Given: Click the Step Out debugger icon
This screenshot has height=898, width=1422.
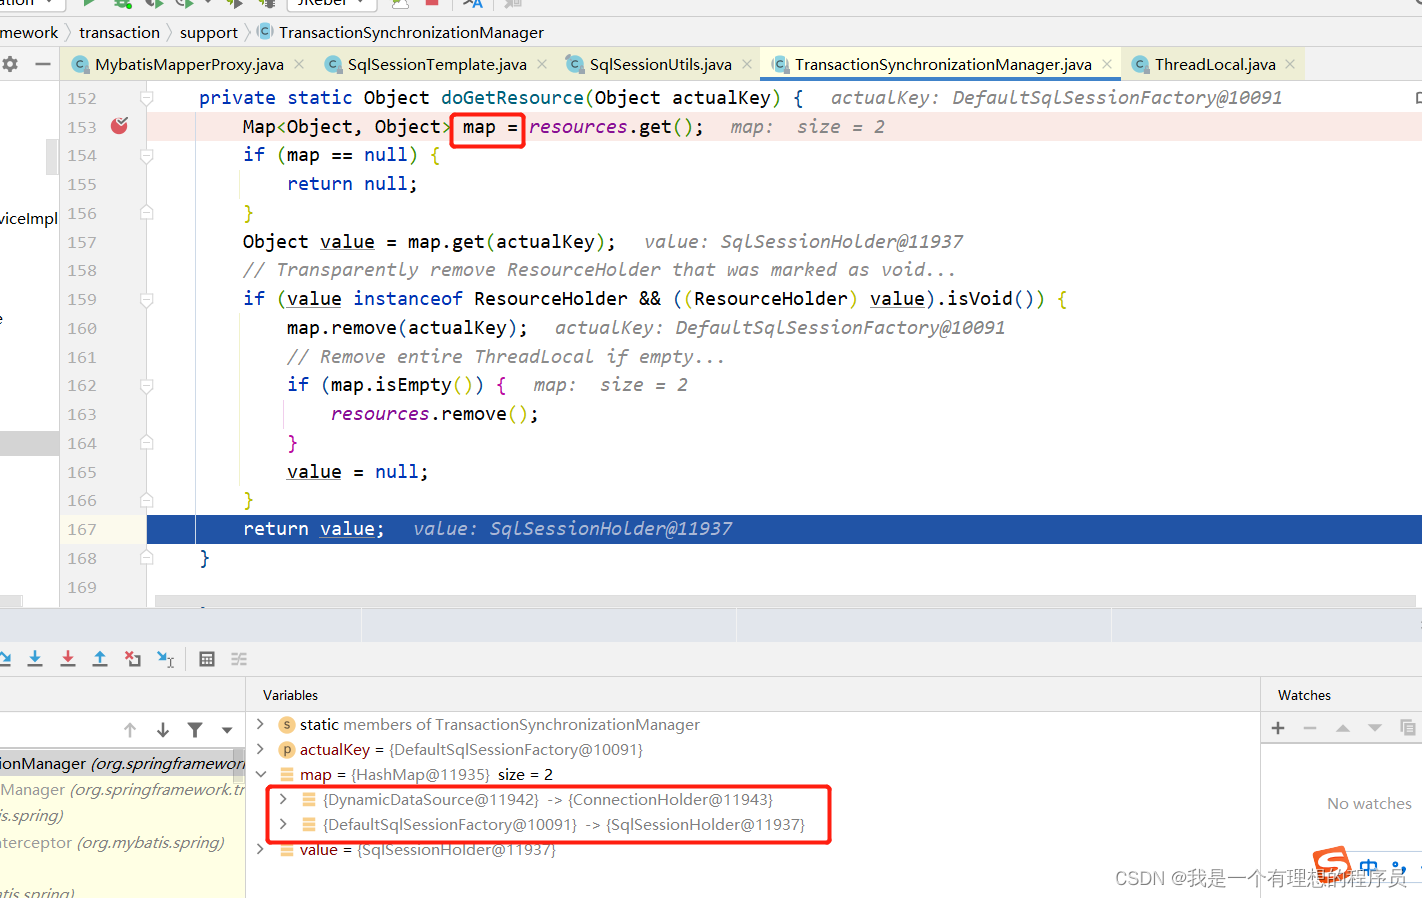Looking at the screenshot, I should 100,658.
